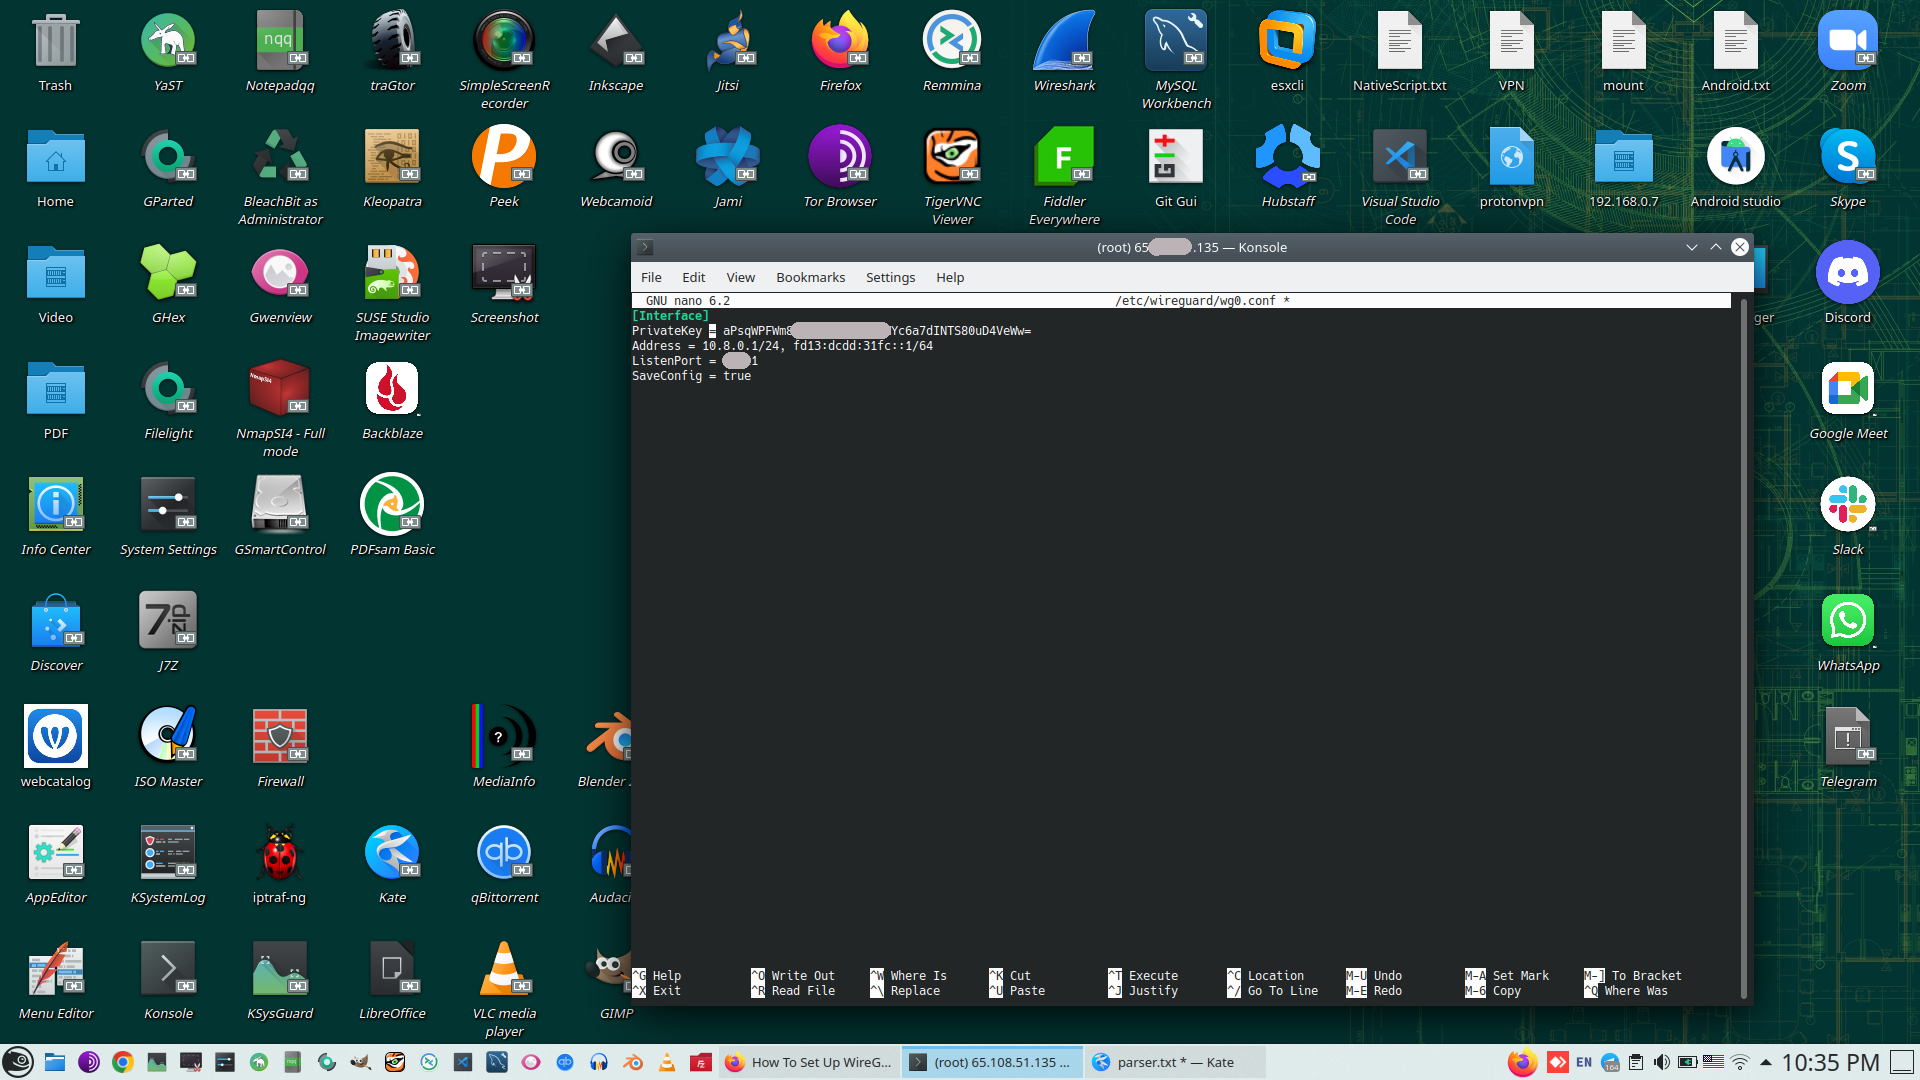This screenshot has height=1080, width=1920.
Task: Click the EN keyboard layout indicator
Action: (1584, 1062)
